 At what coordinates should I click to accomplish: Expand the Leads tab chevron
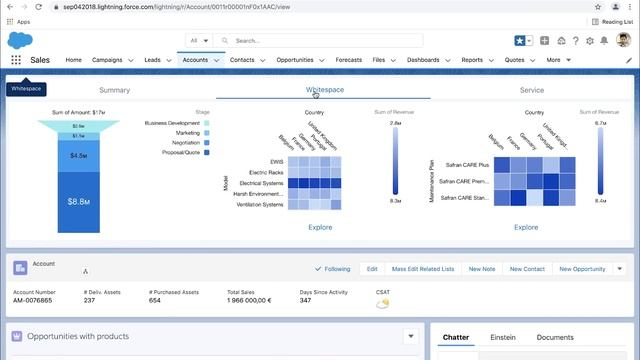pyautogui.click(x=169, y=60)
